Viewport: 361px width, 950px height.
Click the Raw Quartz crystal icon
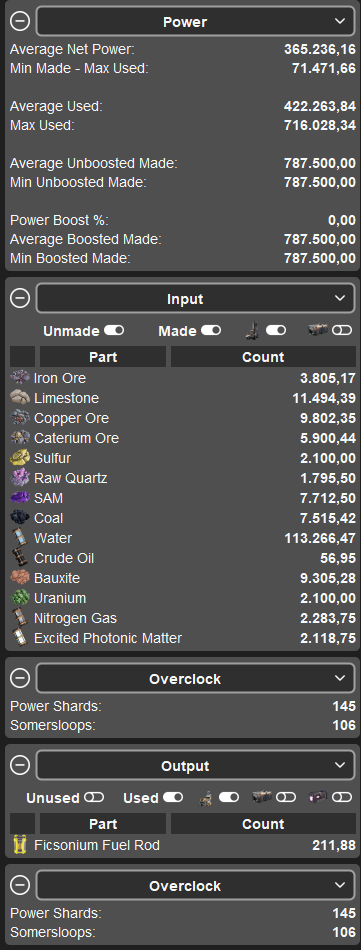click(x=20, y=478)
